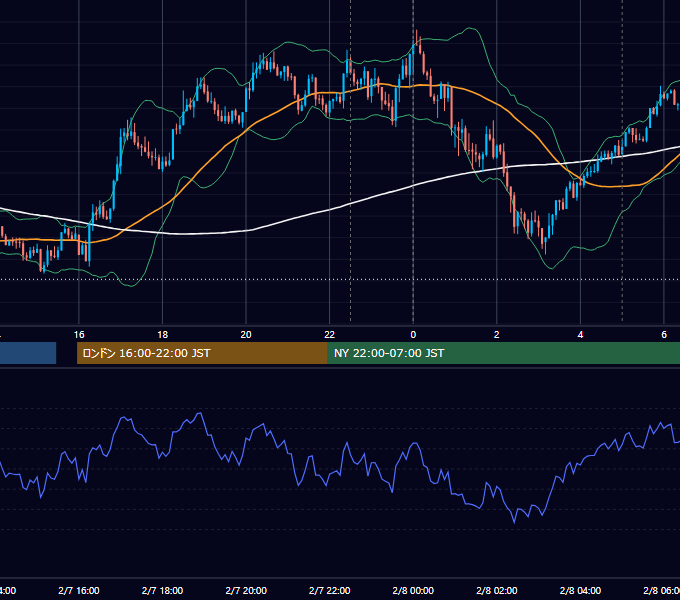Viewport: 680px width, 600px height.
Task: Select the 2/7 18:00 date label
Action: [163, 590]
